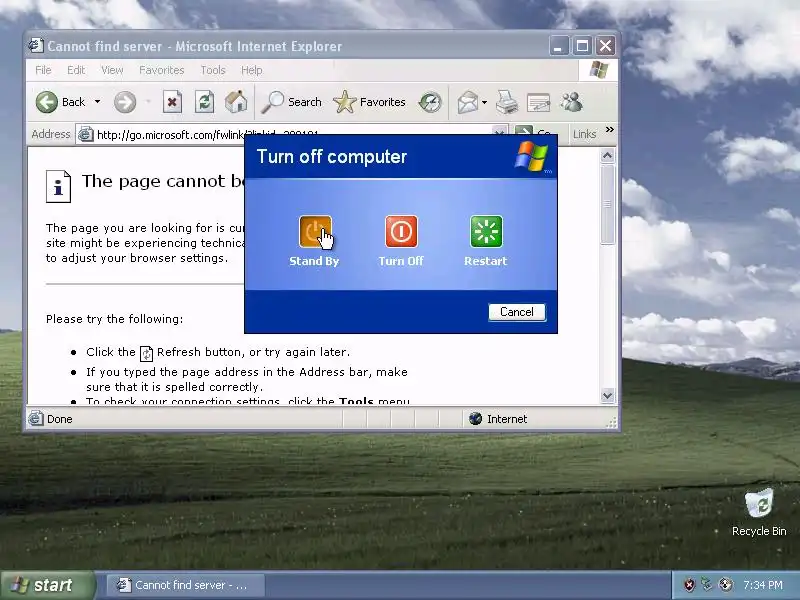
Task: Go to Home page icon
Action: pos(236,102)
